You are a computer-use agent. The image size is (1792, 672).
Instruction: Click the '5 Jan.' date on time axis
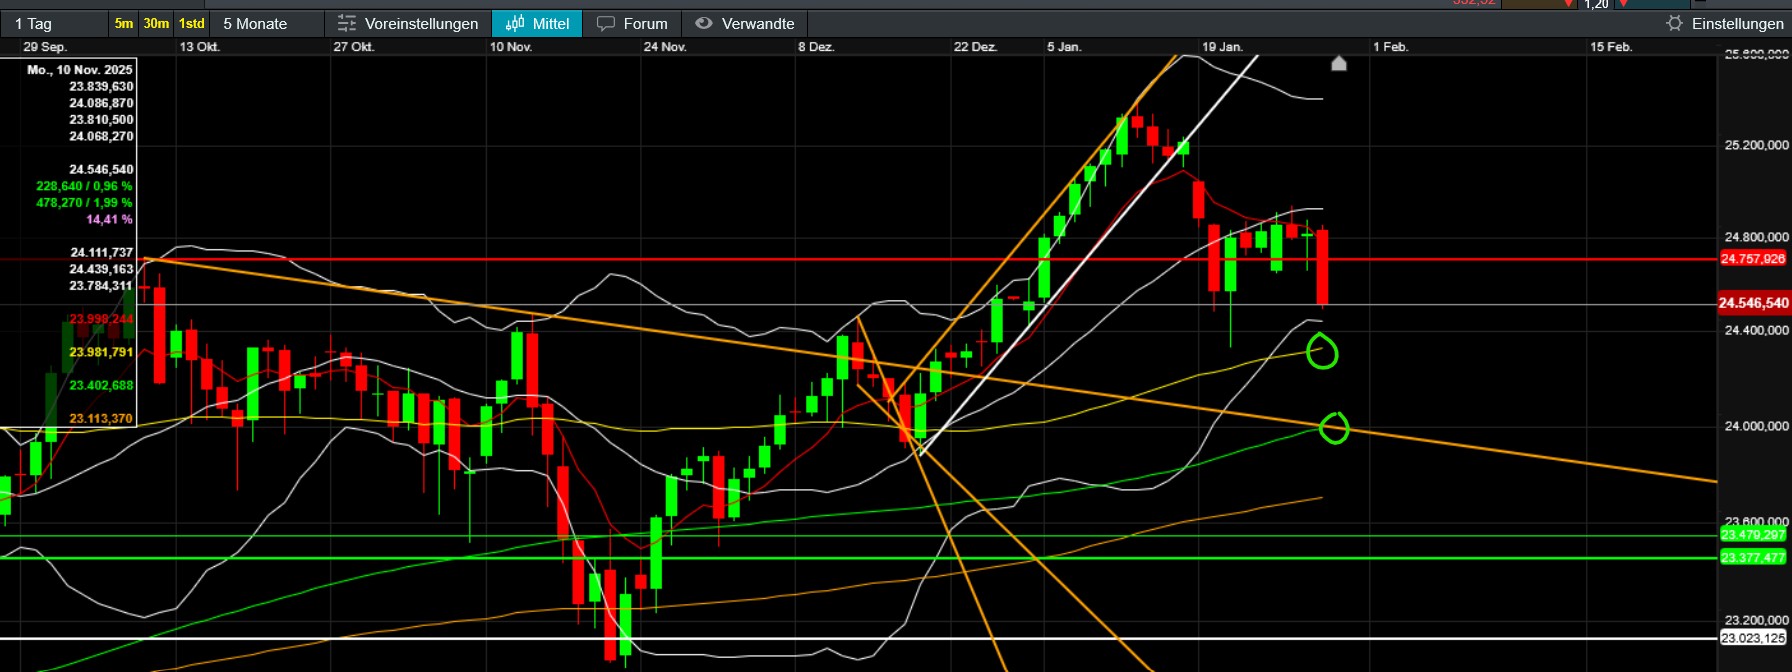tap(1064, 47)
